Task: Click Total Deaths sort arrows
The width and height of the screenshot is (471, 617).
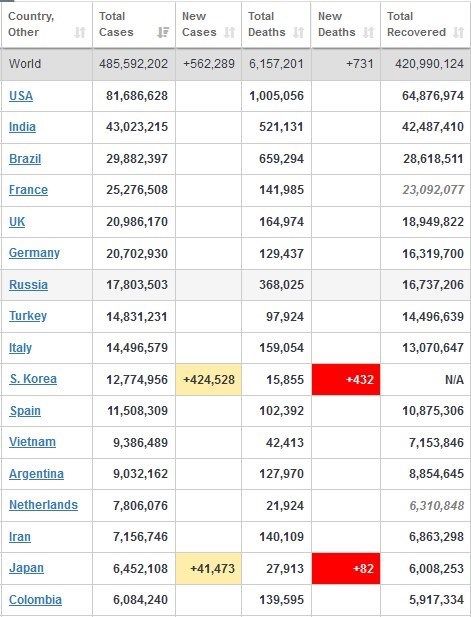Action: coord(298,32)
